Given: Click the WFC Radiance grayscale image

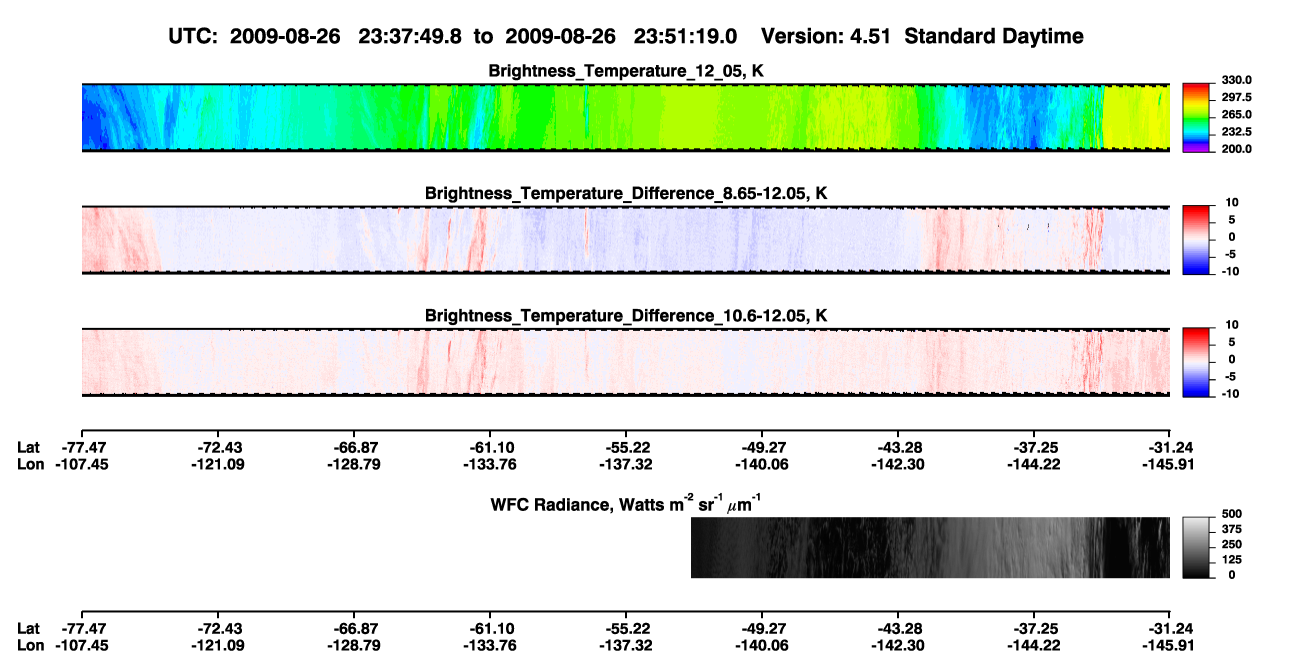Looking at the screenshot, I should [930, 547].
